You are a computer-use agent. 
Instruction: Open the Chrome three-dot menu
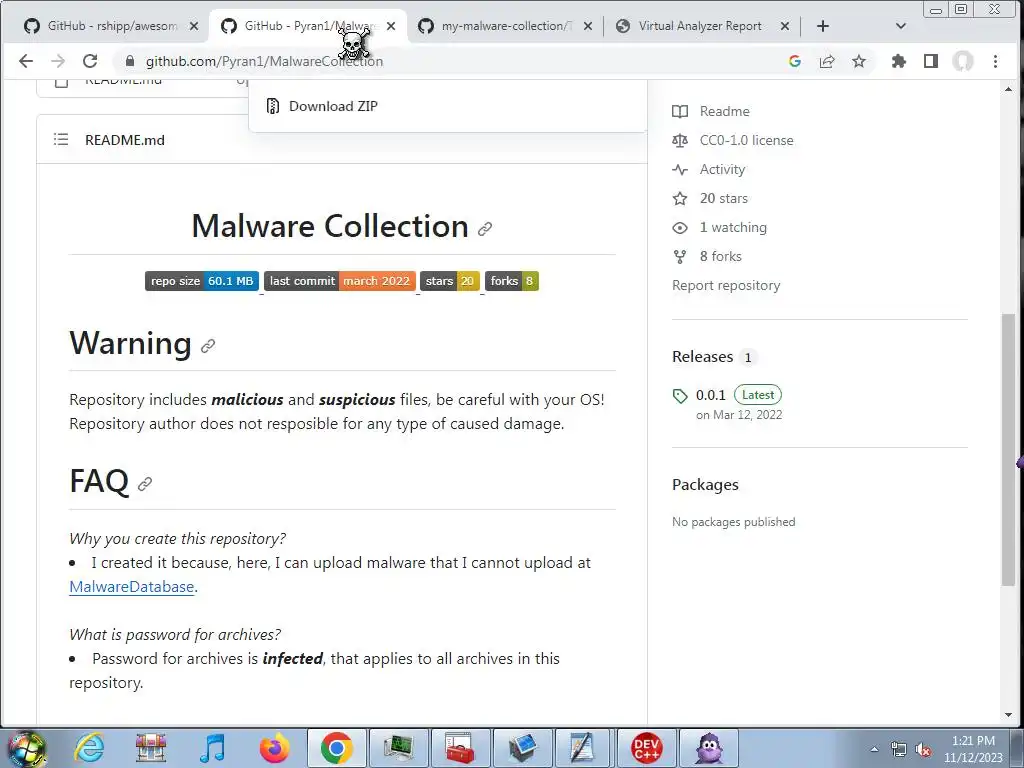(x=995, y=61)
